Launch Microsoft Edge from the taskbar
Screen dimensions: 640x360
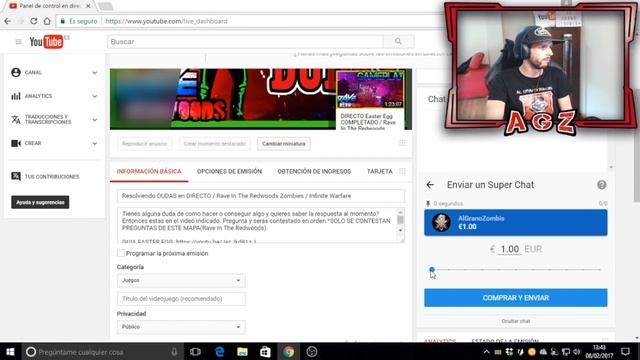(x=219, y=352)
